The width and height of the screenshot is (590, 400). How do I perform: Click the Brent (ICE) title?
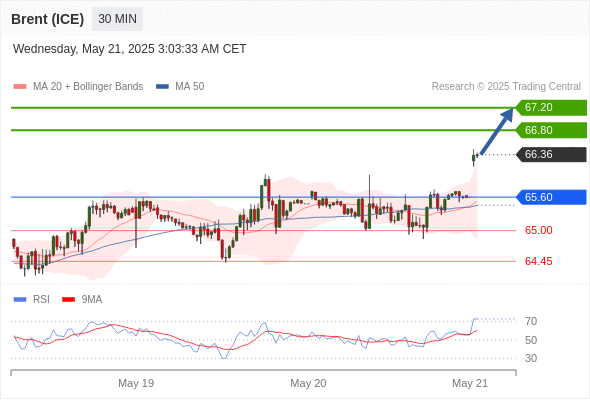pyautogui.click(x=47, y=19)
